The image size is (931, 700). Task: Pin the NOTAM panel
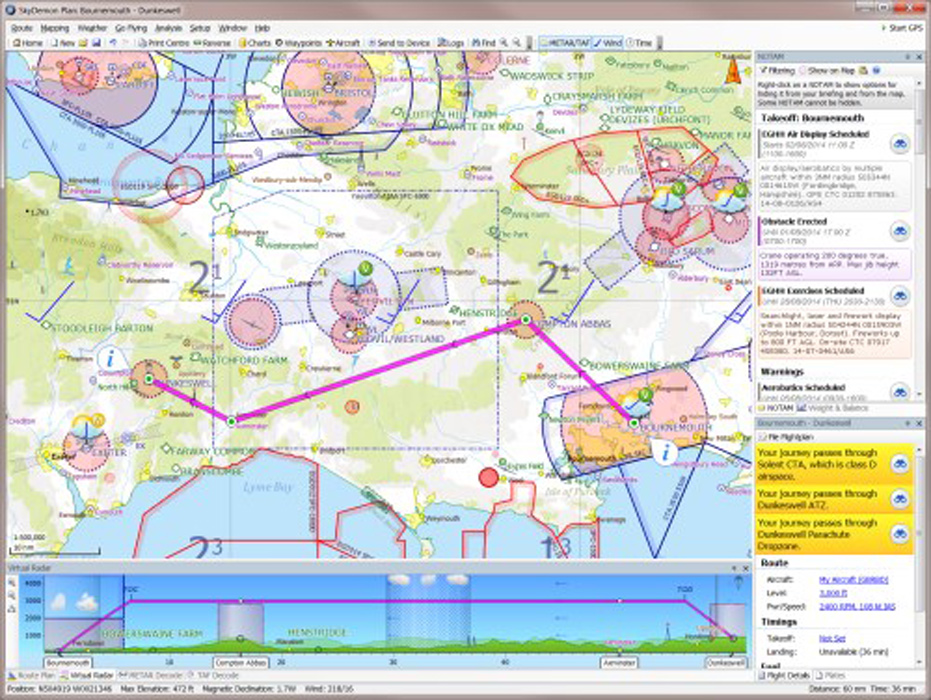(x=908, y=56)
